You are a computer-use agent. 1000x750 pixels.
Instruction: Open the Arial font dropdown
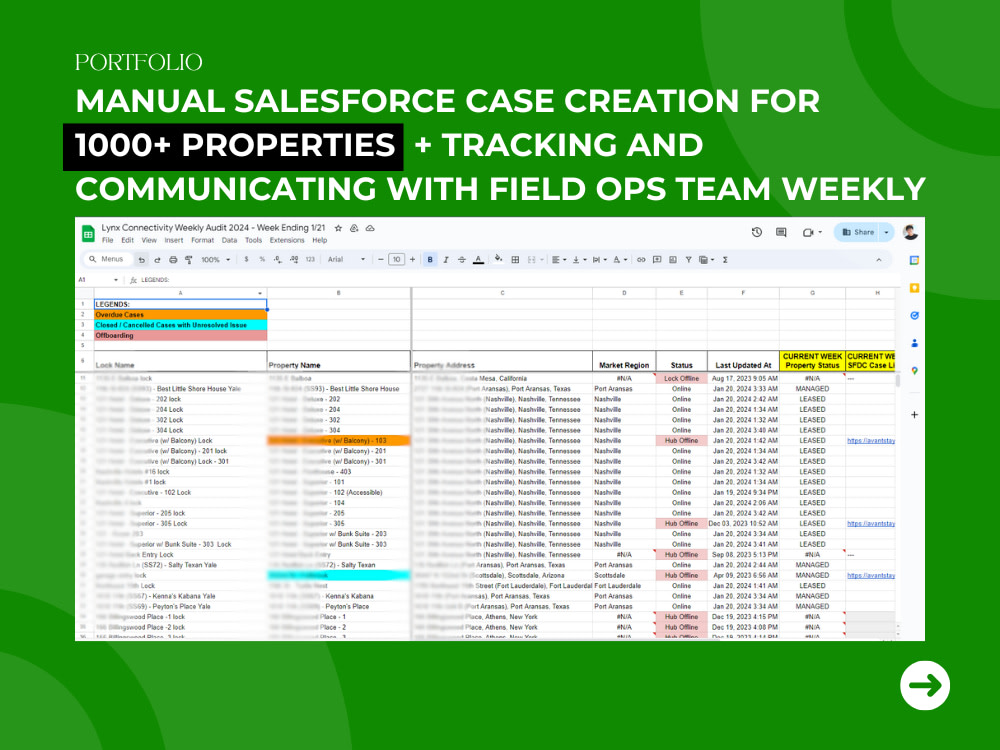click(x=346, y=260)
